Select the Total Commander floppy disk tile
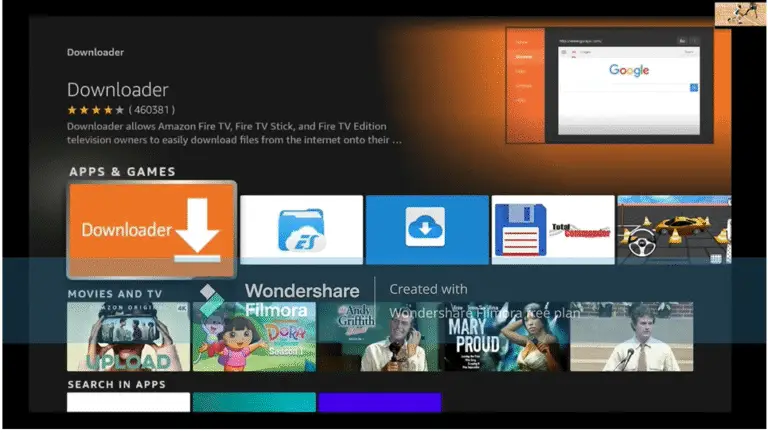 pyautogui.click(x=552, y=229)
